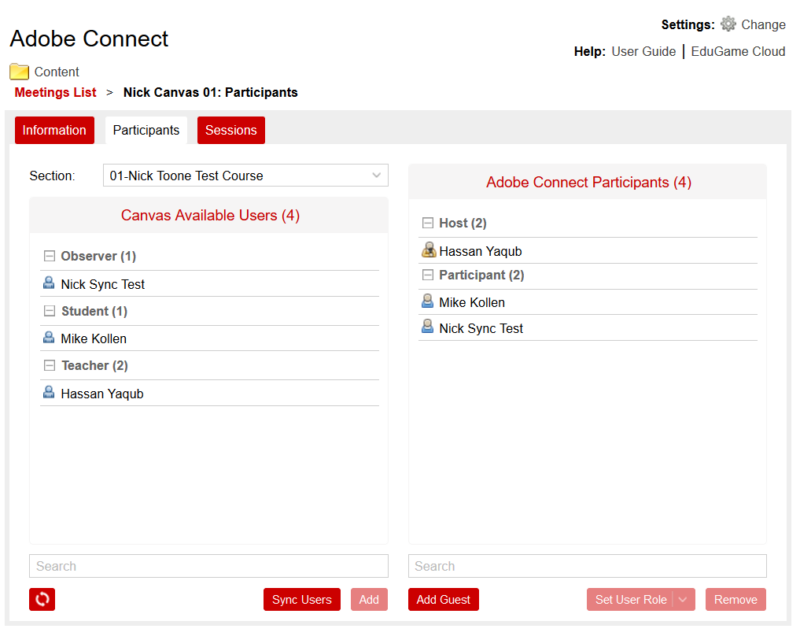Image resolution: width=800 pixels, height=636 pixels.
Task: Click the Adobe Connect Participants (4) heading
Action: pyautogui.click(x=589, y=182)
